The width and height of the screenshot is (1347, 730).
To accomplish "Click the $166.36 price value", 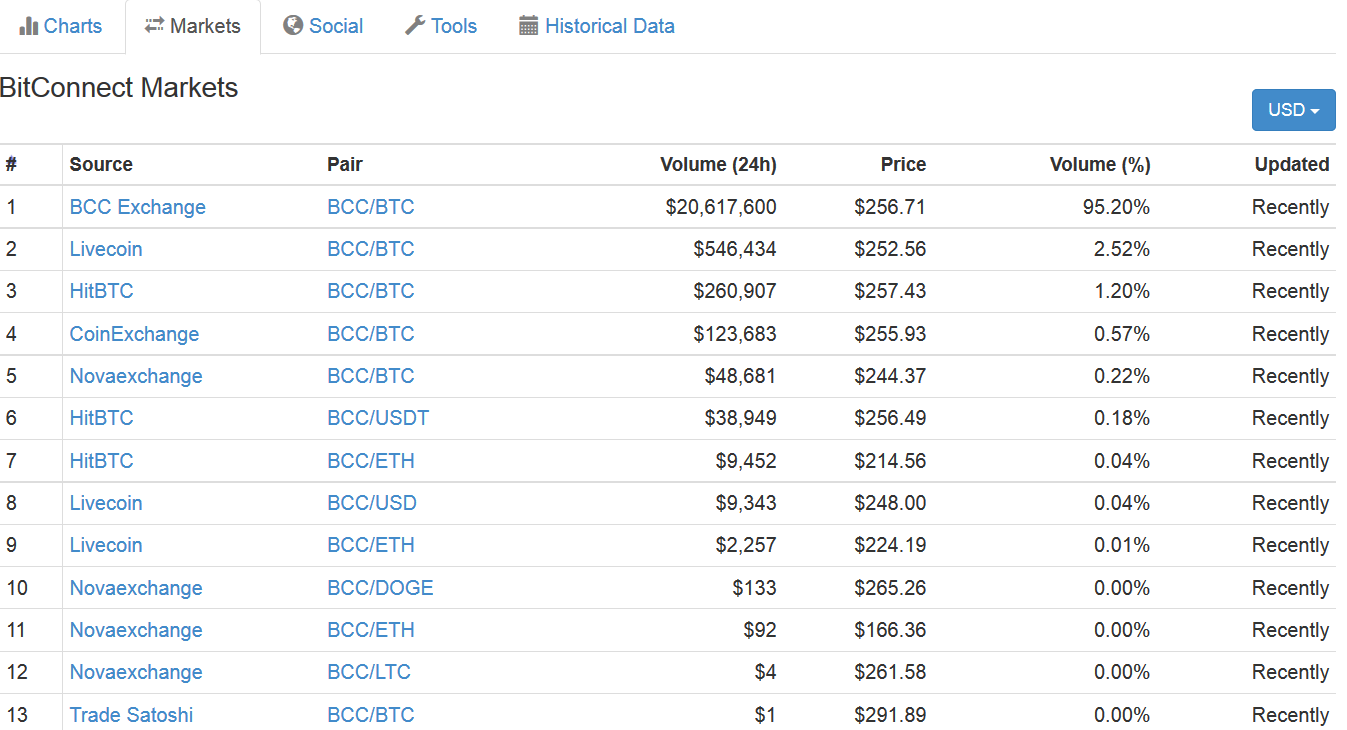I will tap(890, 630).
